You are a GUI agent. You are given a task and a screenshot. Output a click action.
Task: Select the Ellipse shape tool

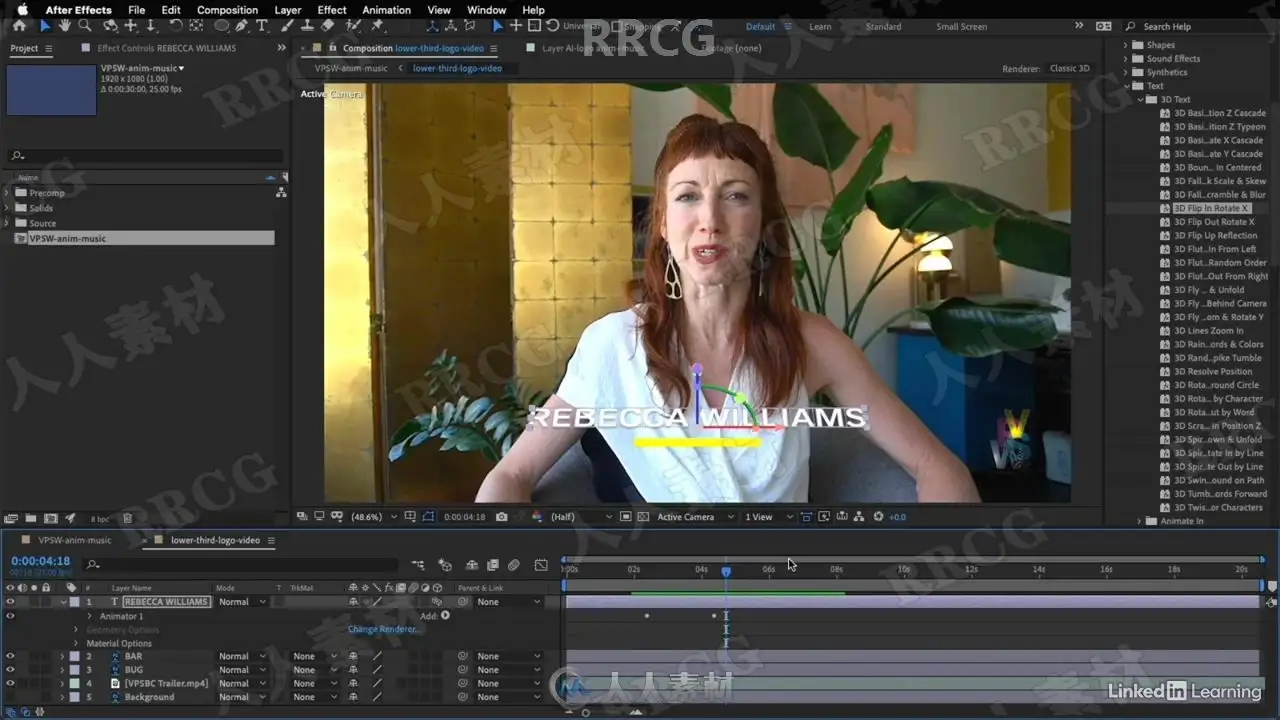tap(221, 26)
